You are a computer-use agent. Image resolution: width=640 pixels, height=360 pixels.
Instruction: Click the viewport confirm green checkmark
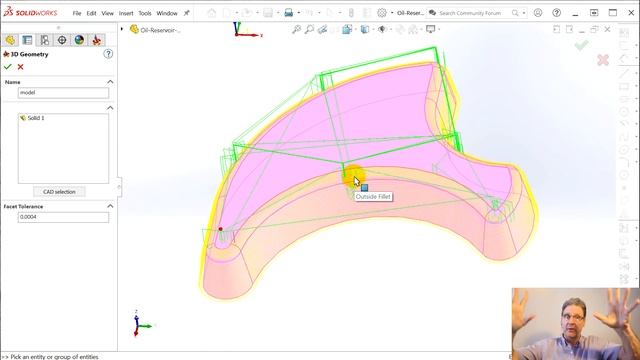(x=581, y=45)
